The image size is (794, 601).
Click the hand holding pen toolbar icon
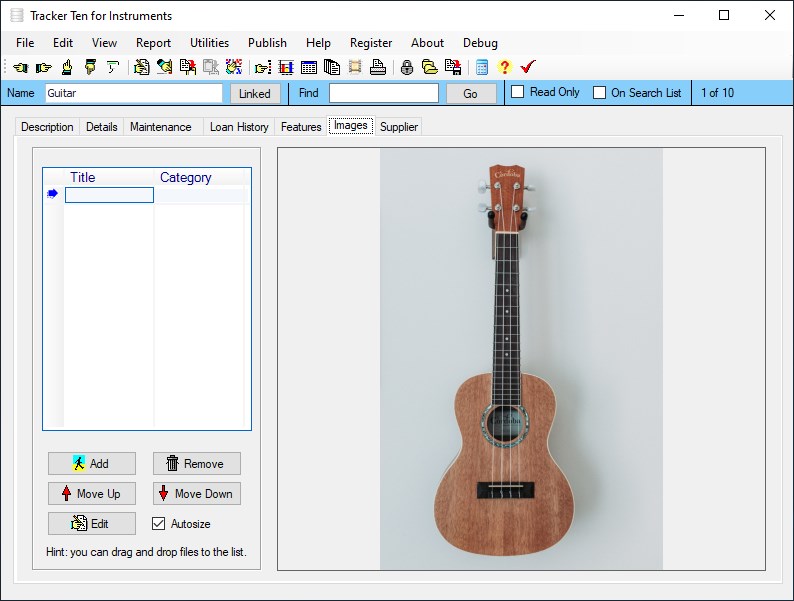[165, 67]
